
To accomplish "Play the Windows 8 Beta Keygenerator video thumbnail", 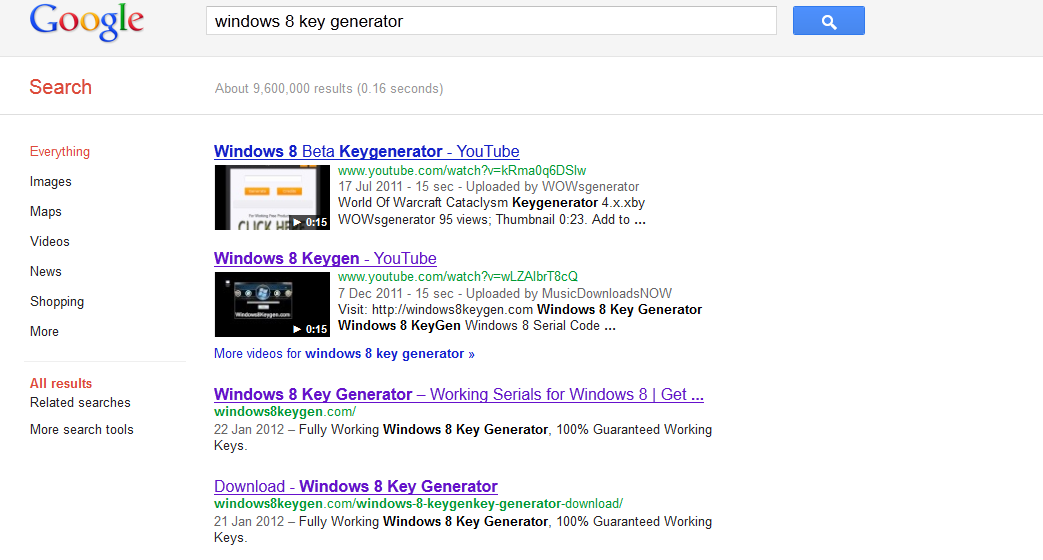I will 272,198.
